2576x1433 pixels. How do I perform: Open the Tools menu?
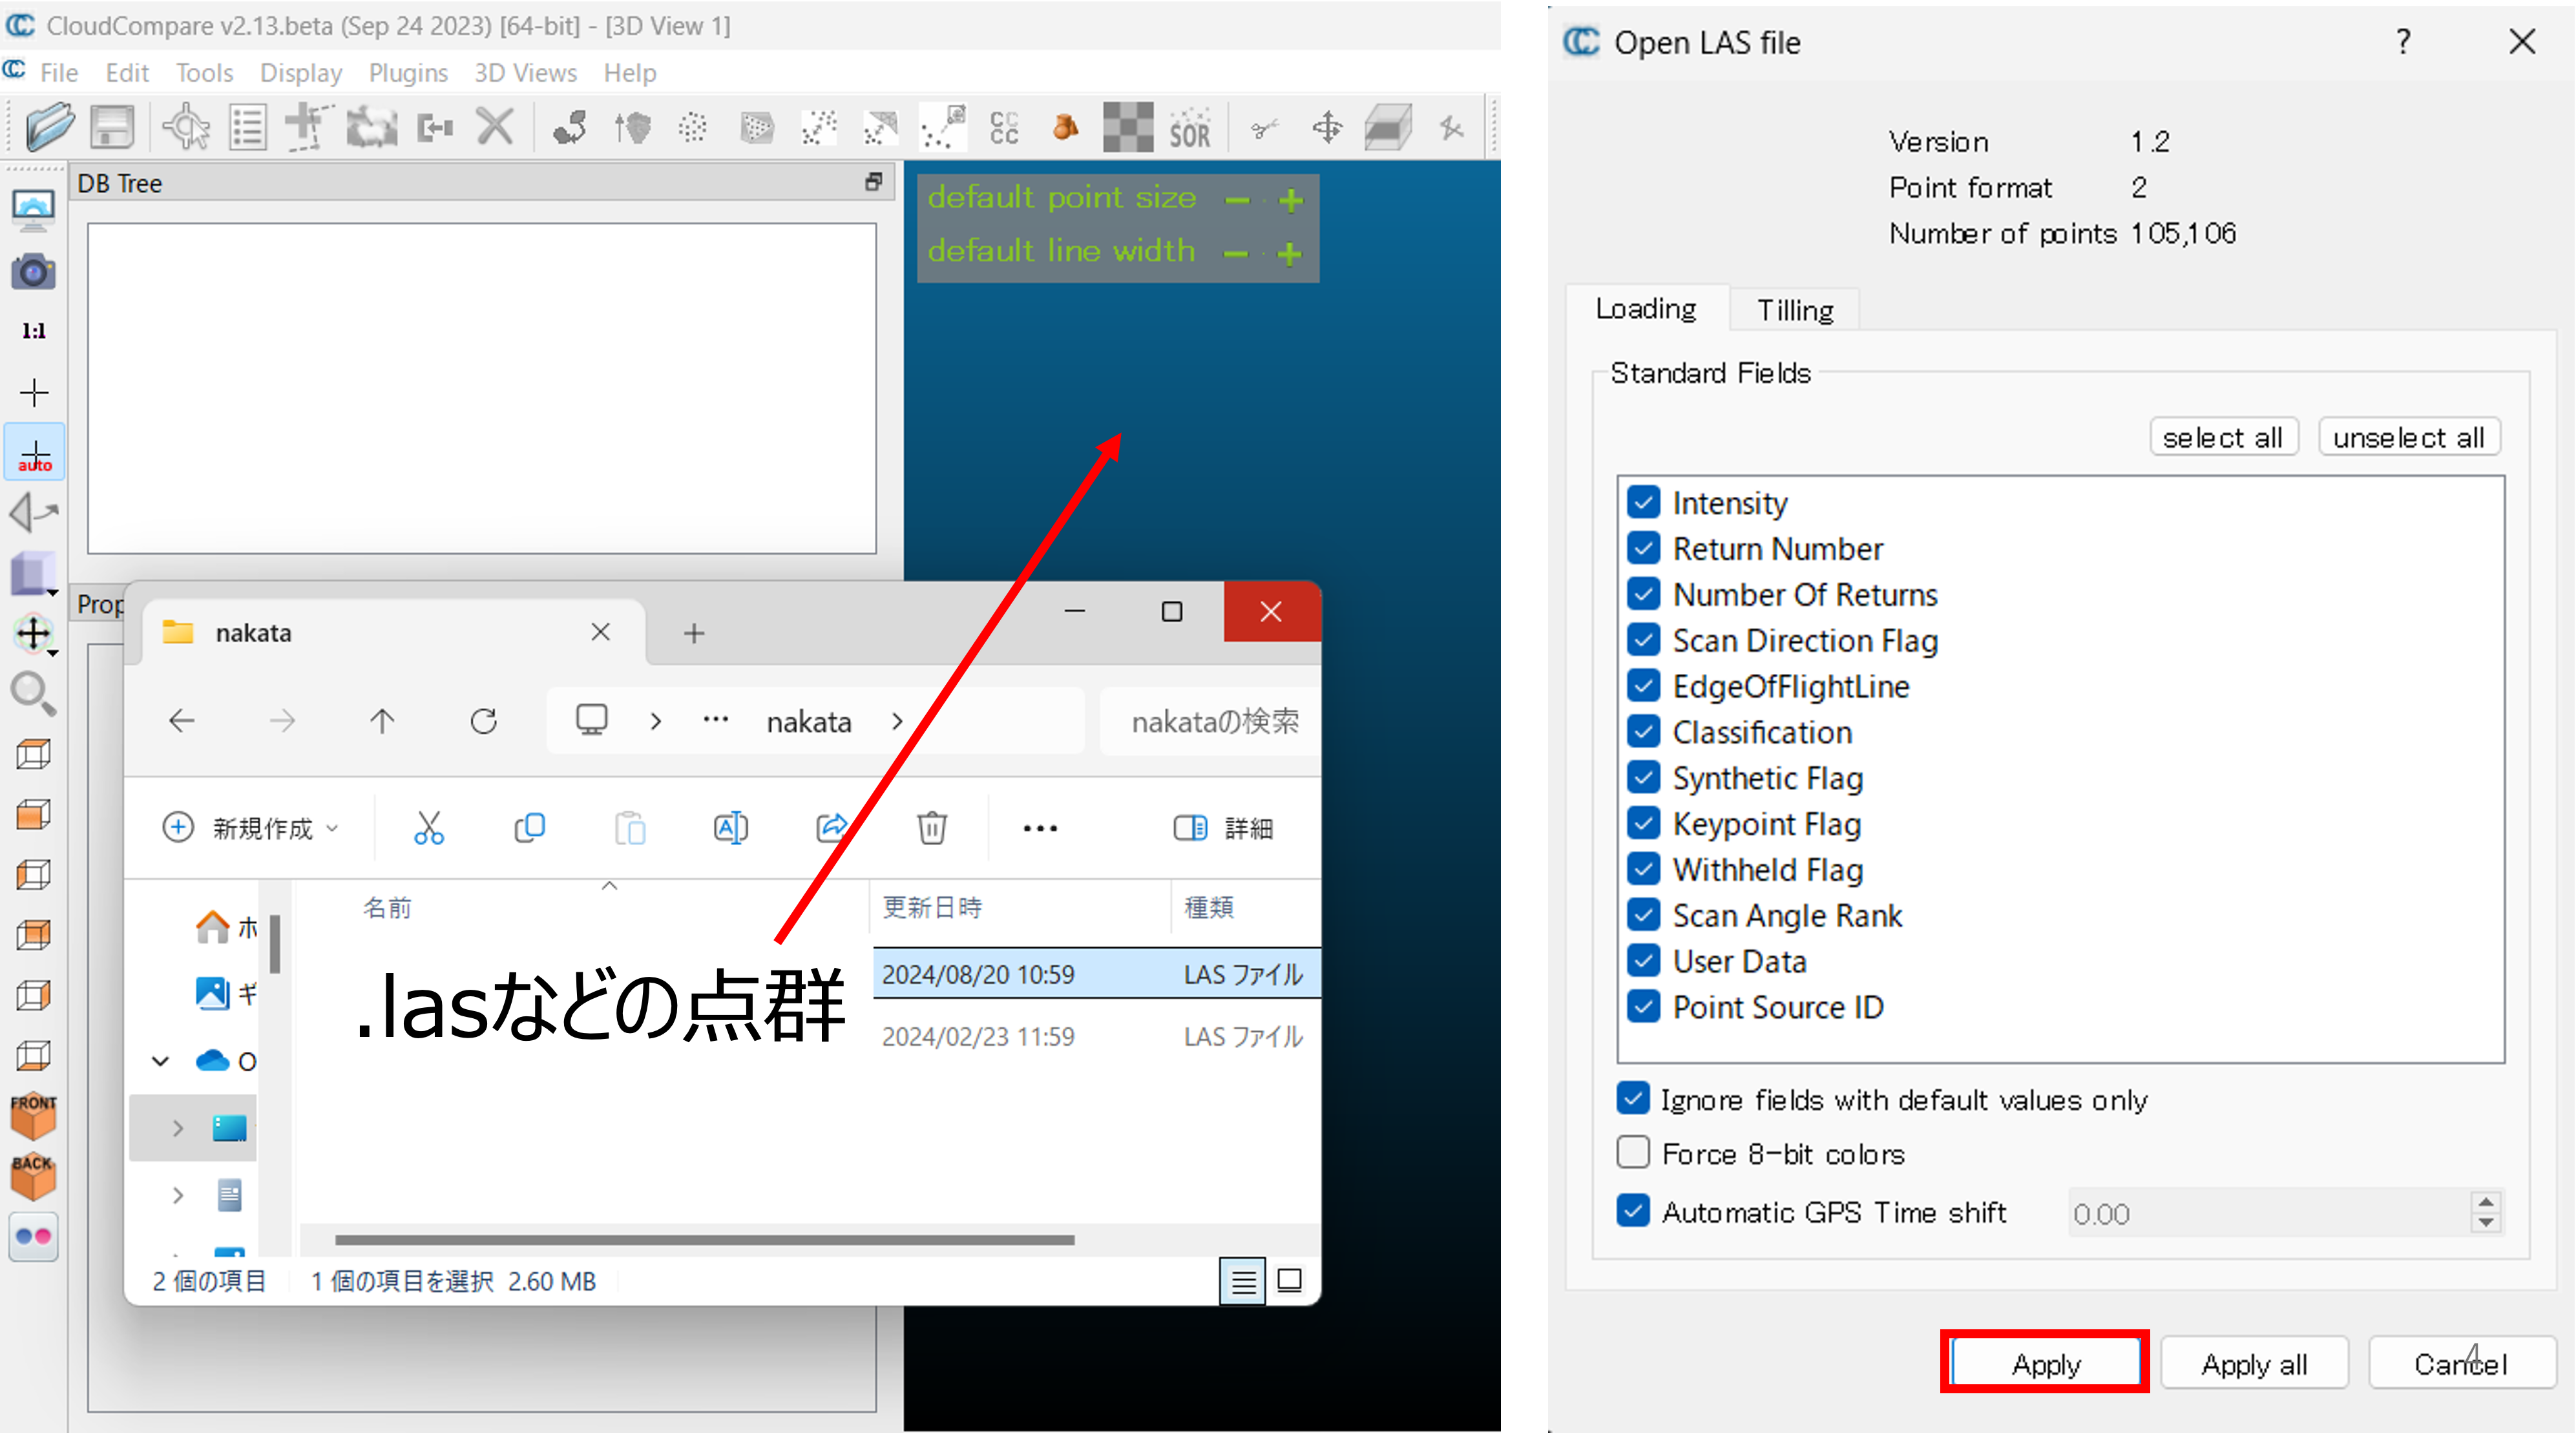coord(204,73)
